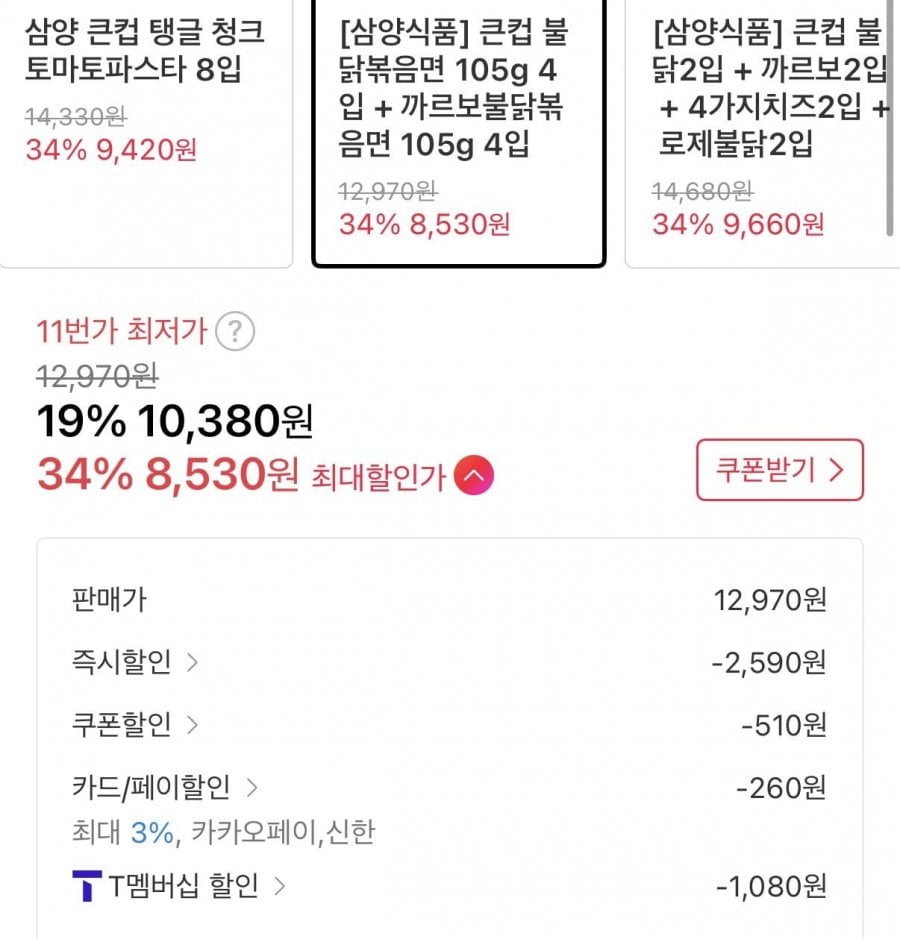Open the 카드/페이할인 details chevron

click(251, 788)
